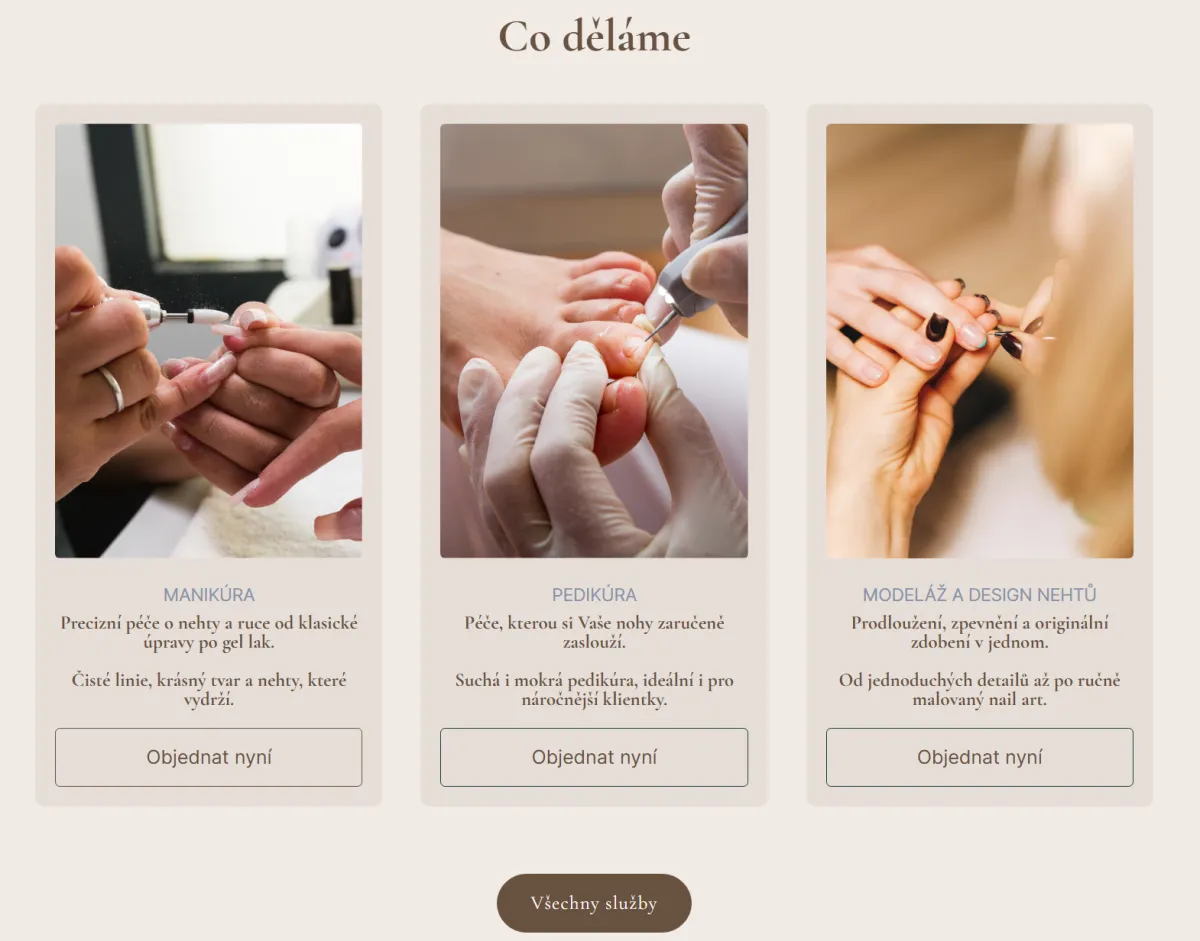Click the manicure photo with nail drill

[x=208, y=340]
